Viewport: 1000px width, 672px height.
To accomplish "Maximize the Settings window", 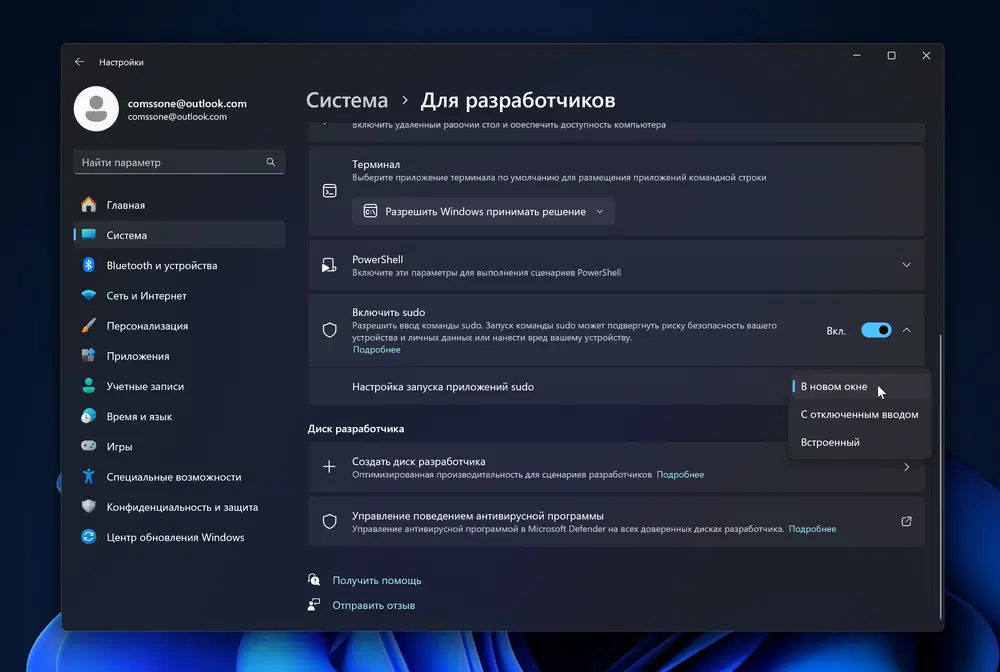I will [892, 55].
